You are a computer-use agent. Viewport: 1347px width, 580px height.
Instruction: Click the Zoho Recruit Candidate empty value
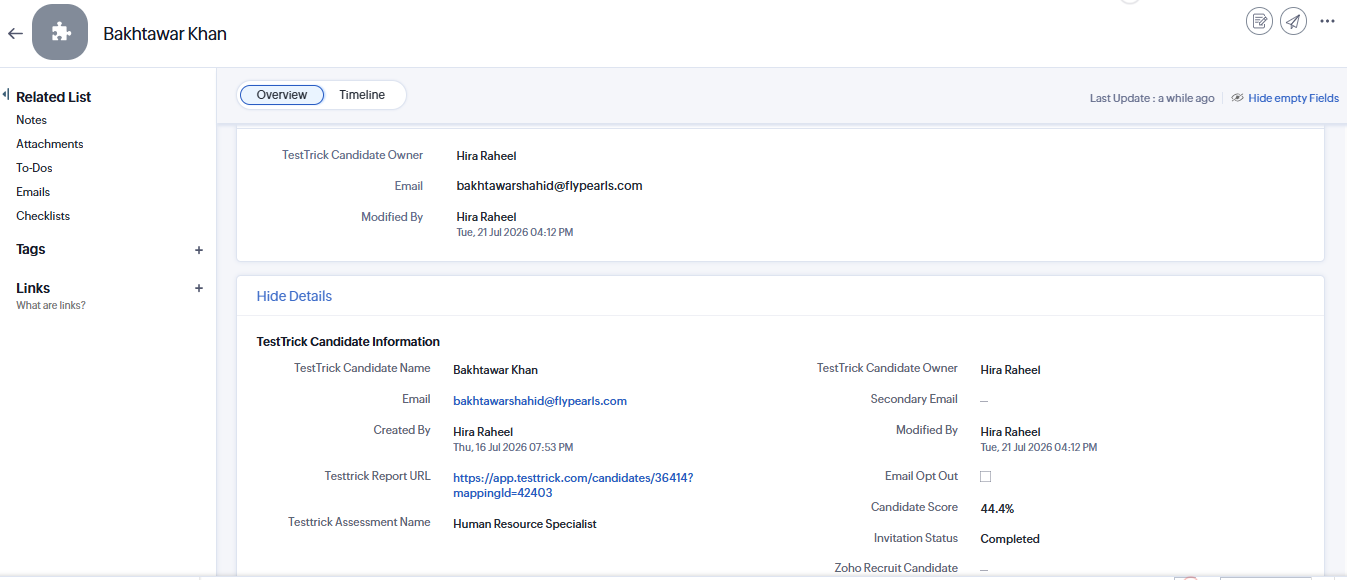pyautogui.click(x=984, y=569)
